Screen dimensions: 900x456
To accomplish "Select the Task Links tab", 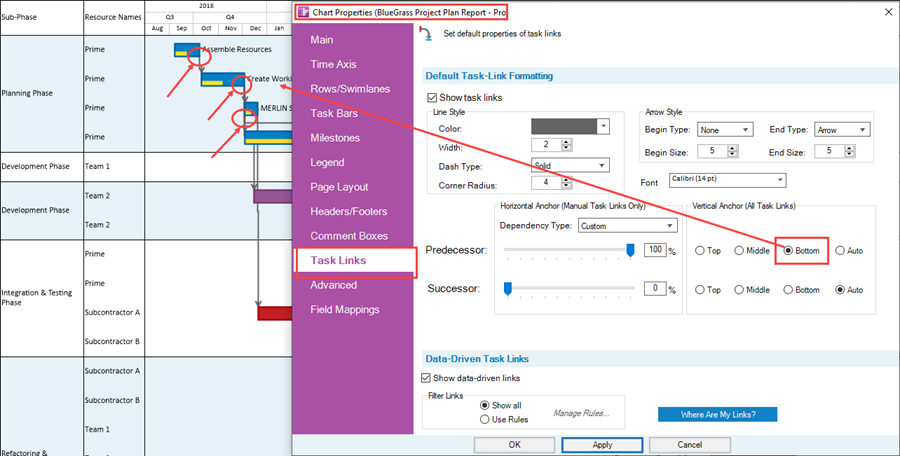I will tap(338, 260).
